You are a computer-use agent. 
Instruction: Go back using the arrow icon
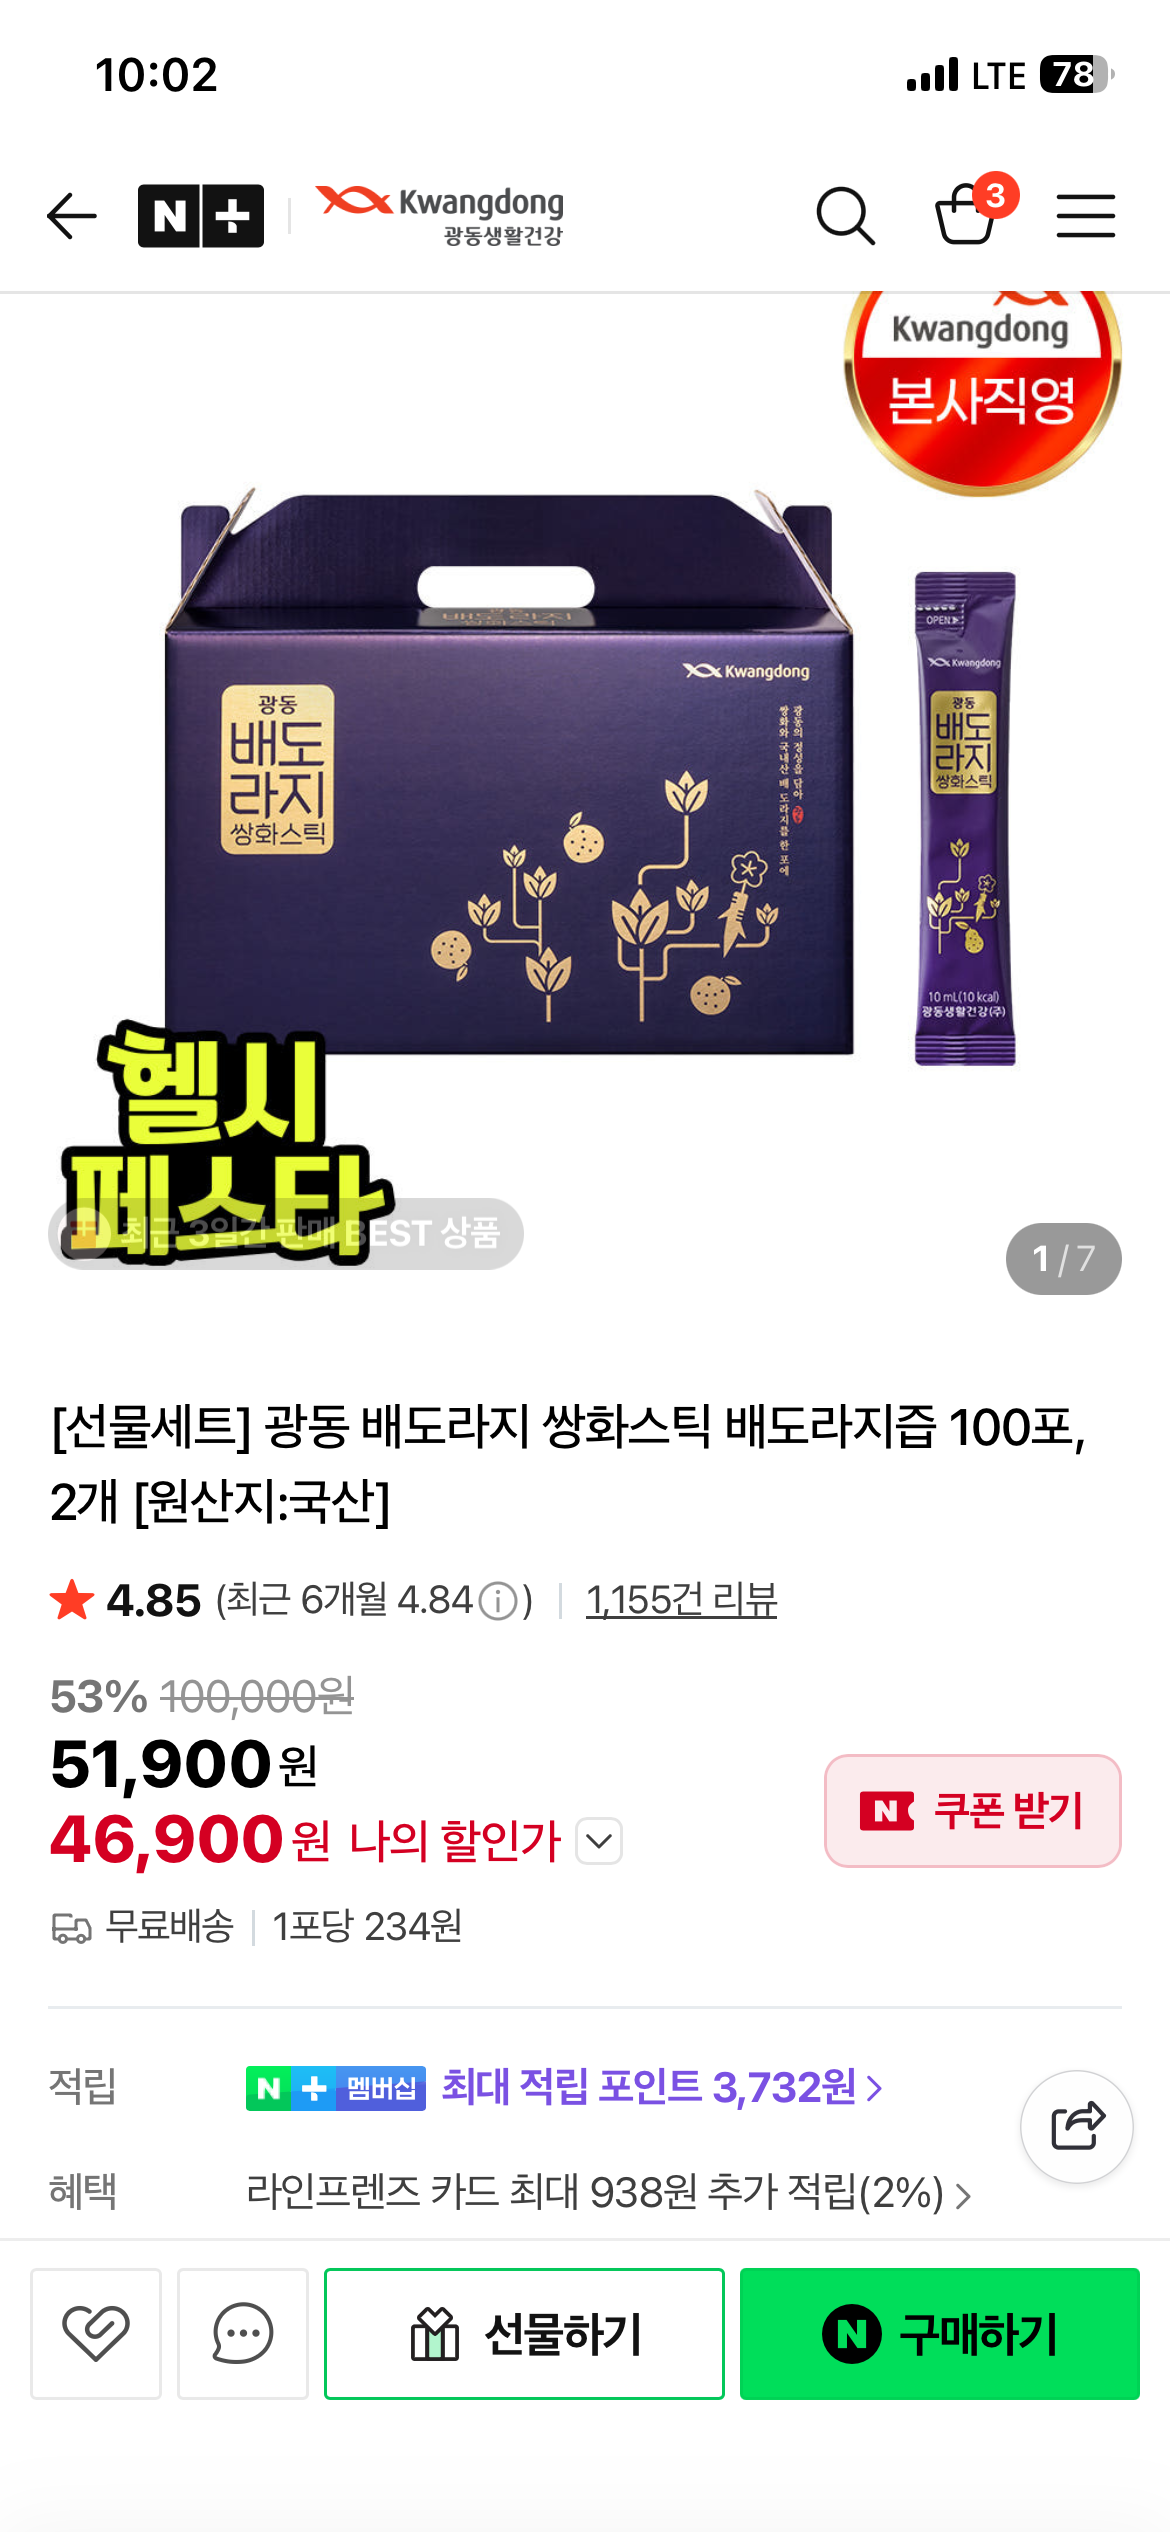[72, 216]
